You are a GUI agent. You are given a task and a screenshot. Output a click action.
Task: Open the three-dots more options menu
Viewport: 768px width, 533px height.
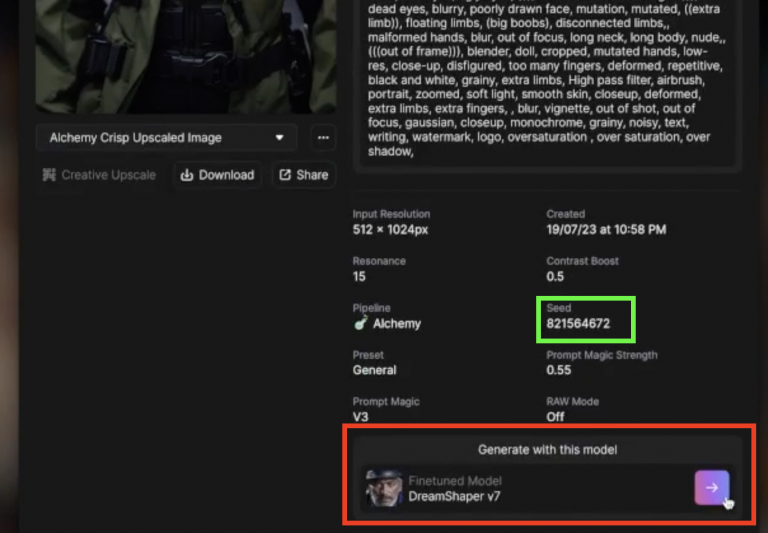pos(322,138)
